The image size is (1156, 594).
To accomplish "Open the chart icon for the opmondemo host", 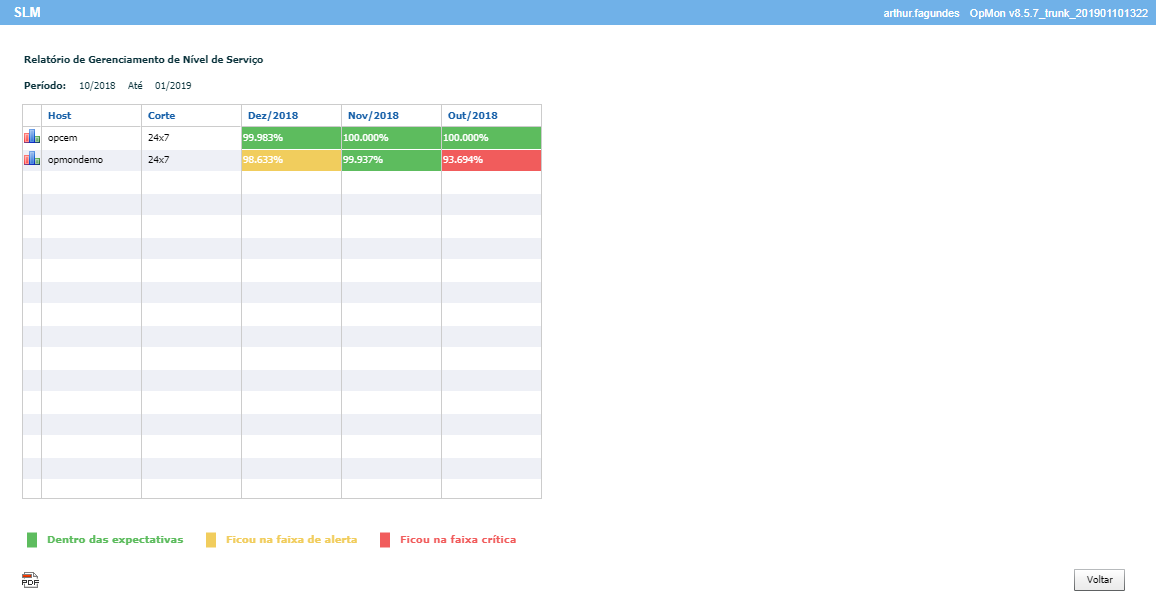I will (x=32, y=159).
